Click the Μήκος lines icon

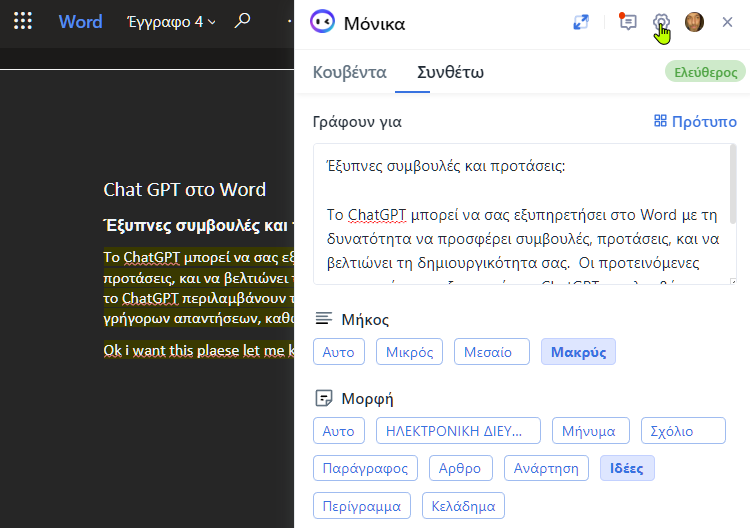pyautogui.click(x=324, y=318)
